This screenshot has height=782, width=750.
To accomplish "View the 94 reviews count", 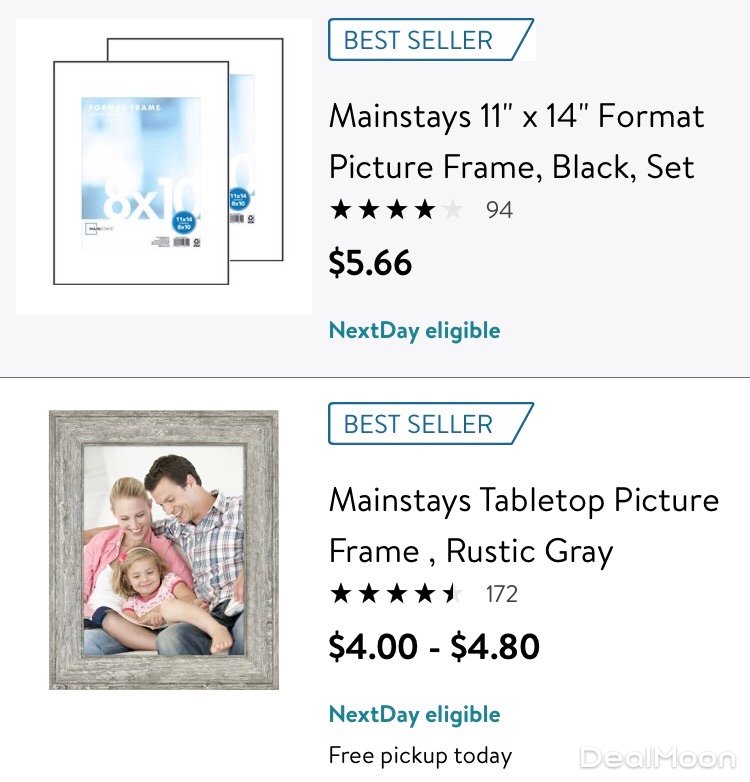I will click(x=499, y=210).
